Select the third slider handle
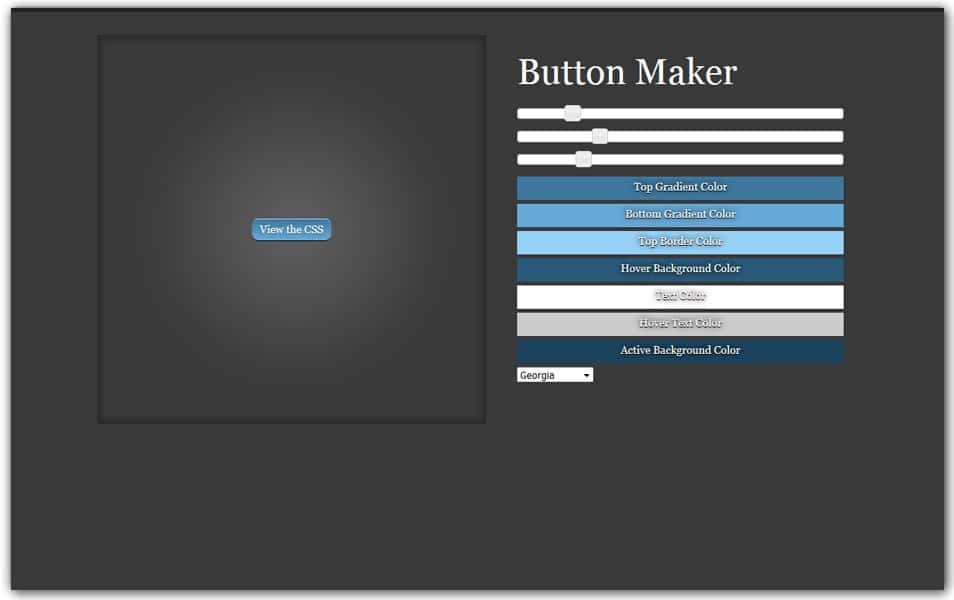The image size is (954, 600). [584, 158]
